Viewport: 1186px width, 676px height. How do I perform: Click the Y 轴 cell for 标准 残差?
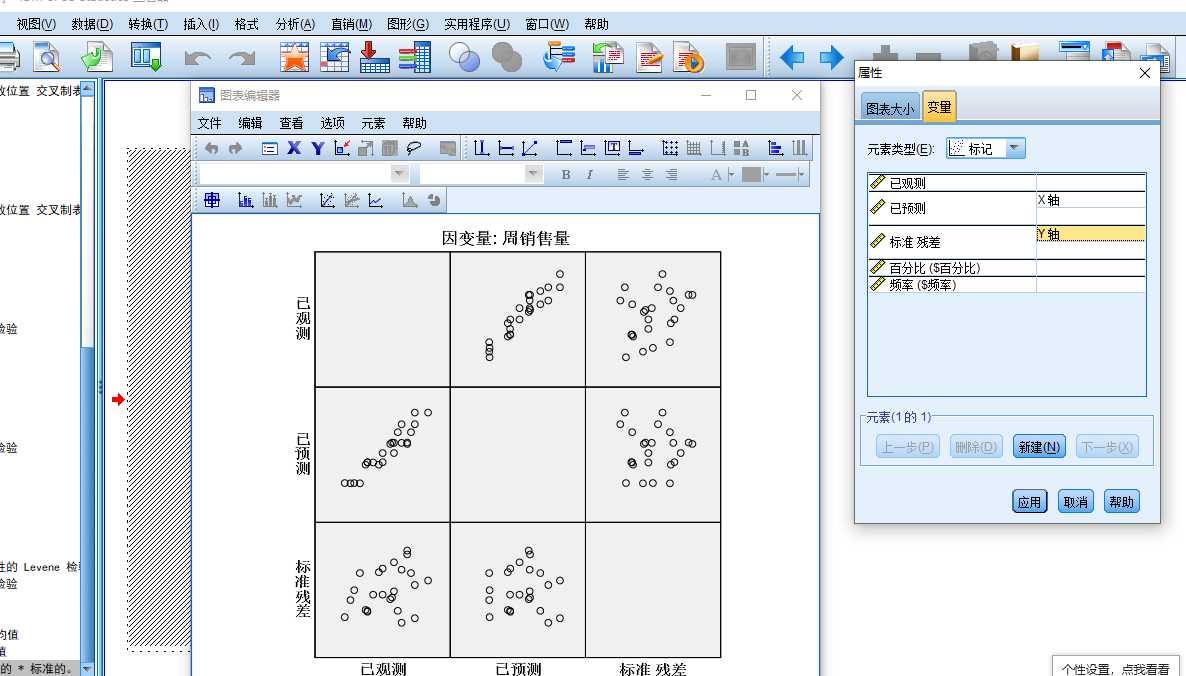[x=1090, y=234]
